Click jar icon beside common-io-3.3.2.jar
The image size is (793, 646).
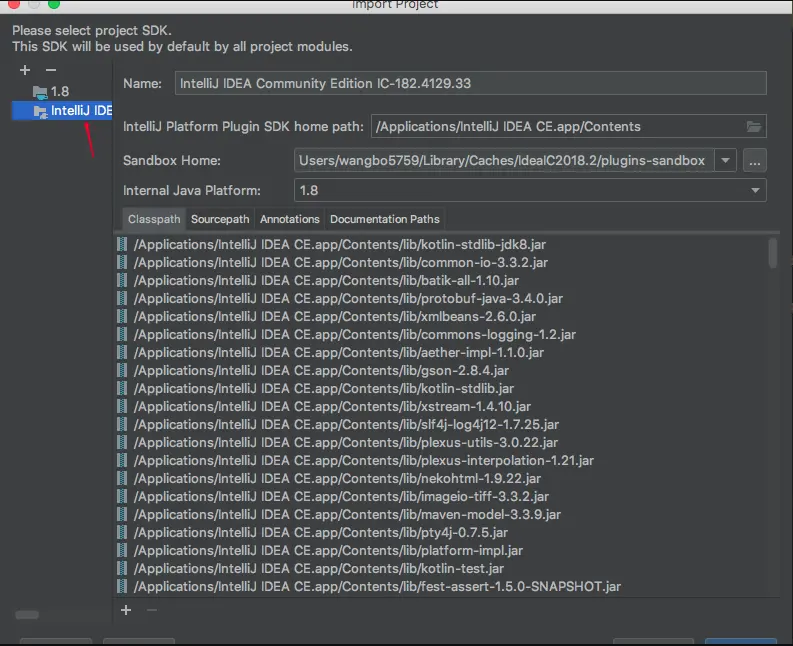point(122,263)
